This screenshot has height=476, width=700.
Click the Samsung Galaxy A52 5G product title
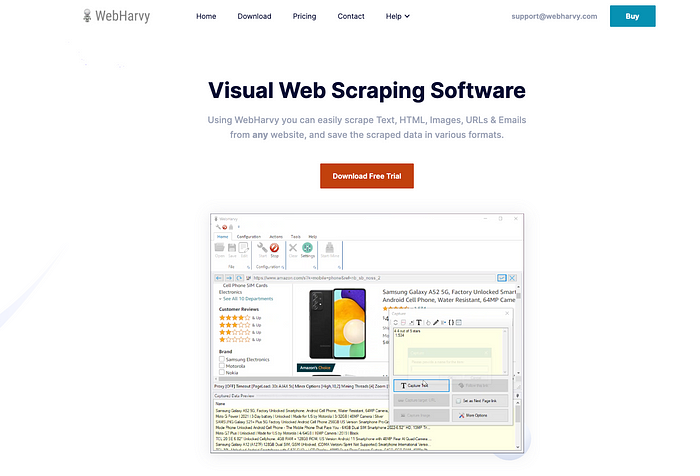pyautogui.click(x=449, y=296)
